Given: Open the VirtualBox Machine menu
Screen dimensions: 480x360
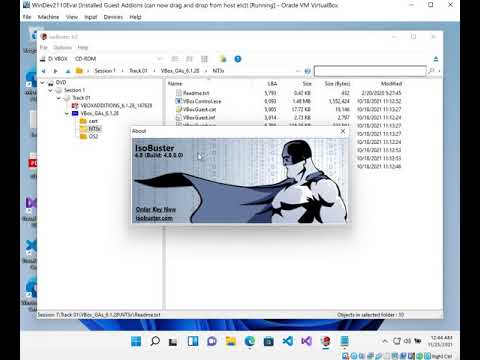Looking at the screenshot, I should pyautogui.click(x=48, y=17).
